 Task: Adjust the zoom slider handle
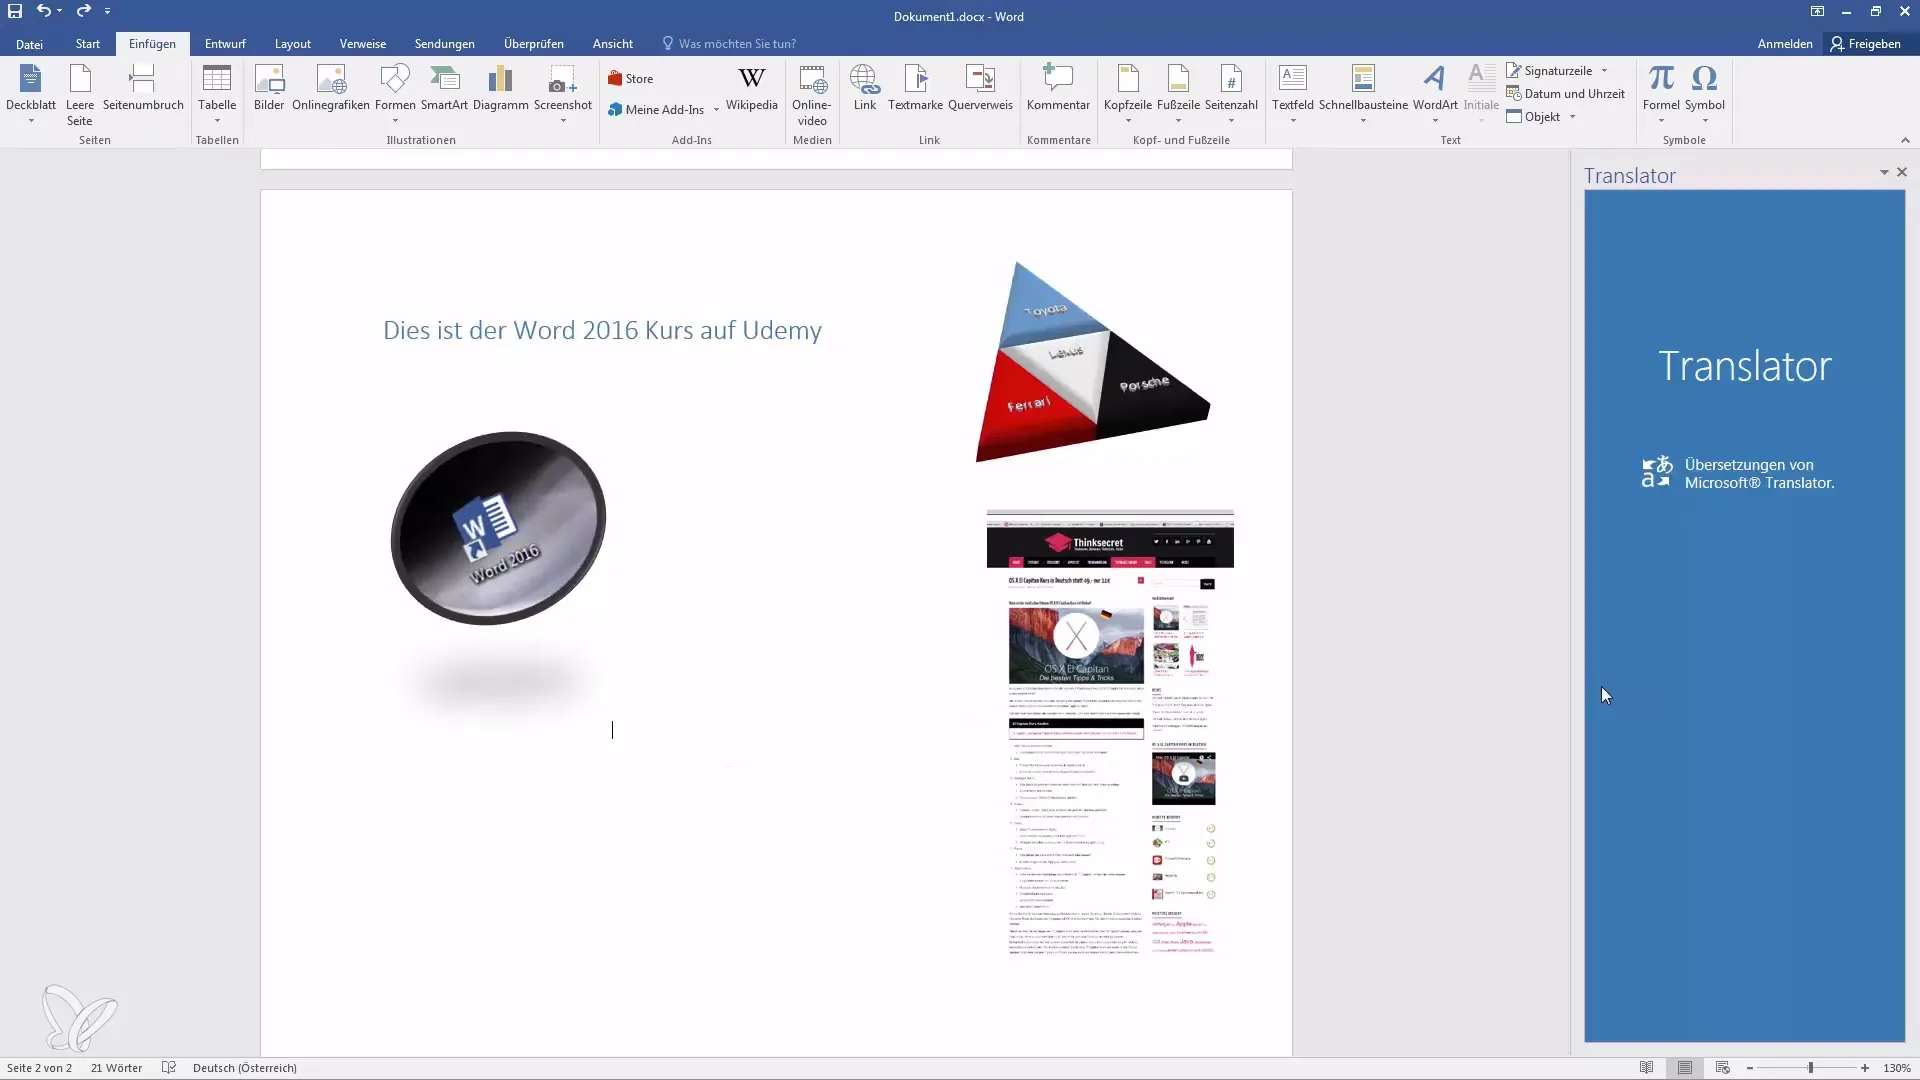pos(1810,1068)
